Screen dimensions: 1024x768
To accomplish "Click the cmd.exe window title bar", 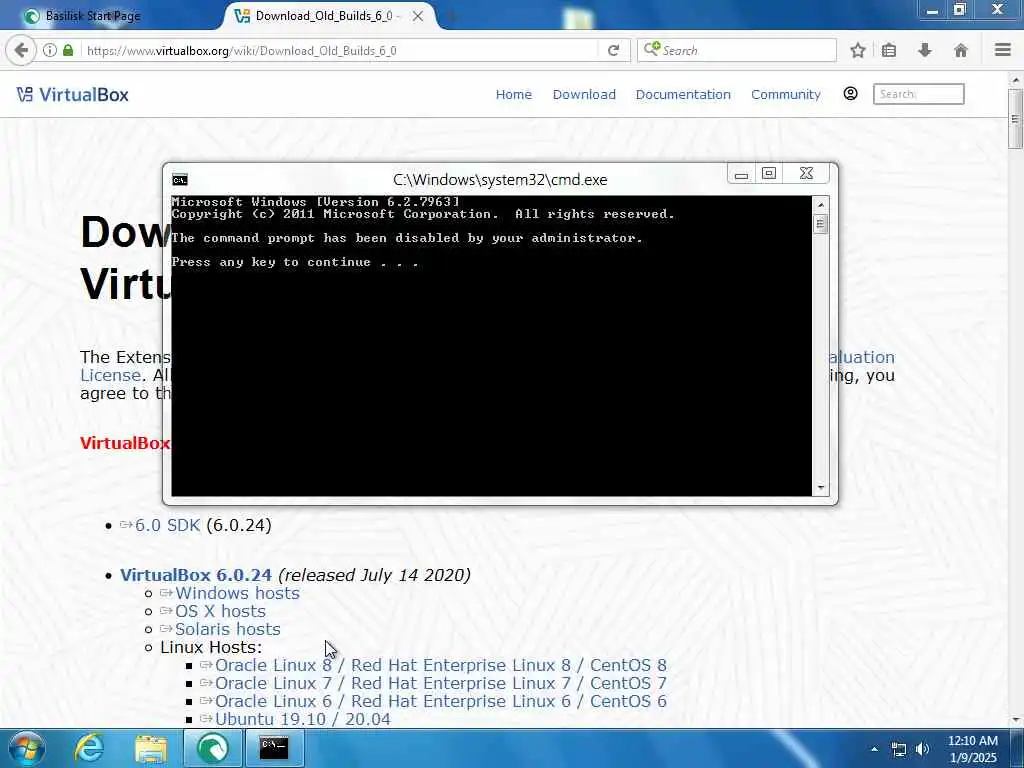I will [x=500, y=180].
